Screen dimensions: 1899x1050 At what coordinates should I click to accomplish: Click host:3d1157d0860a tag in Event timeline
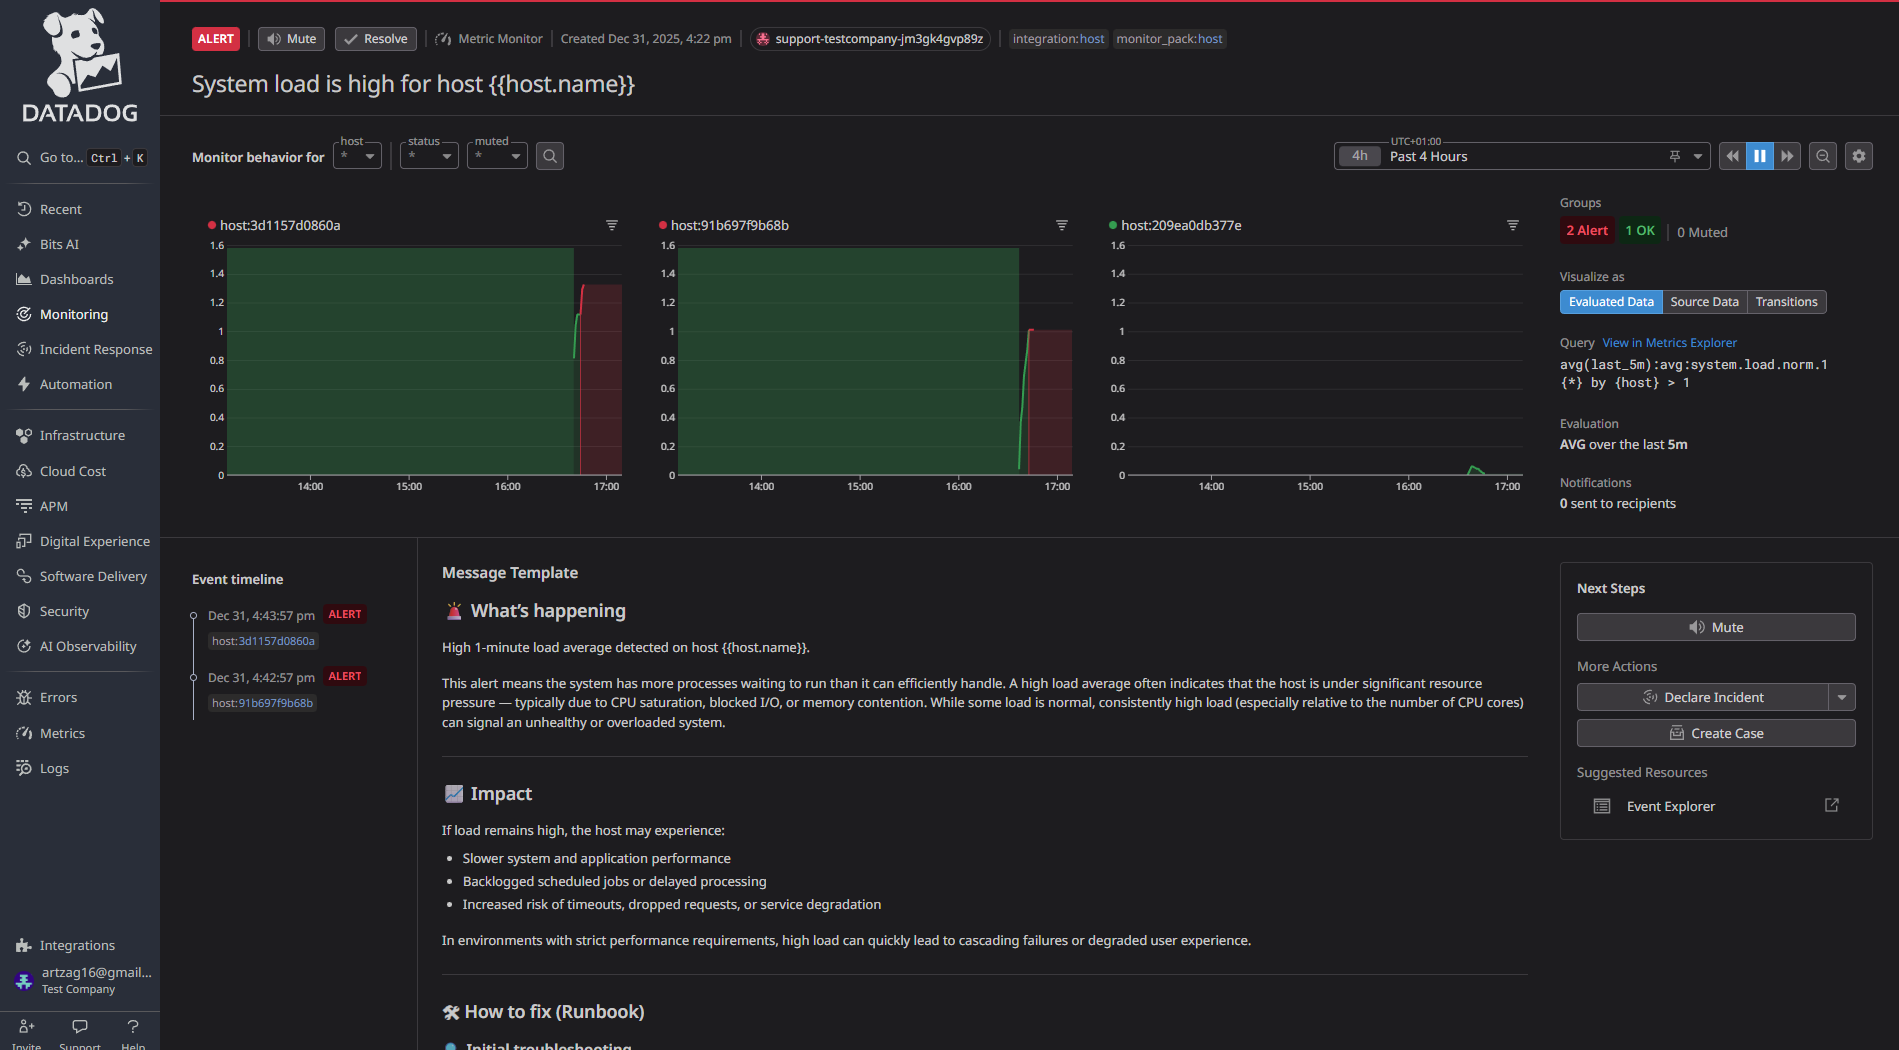263,641
